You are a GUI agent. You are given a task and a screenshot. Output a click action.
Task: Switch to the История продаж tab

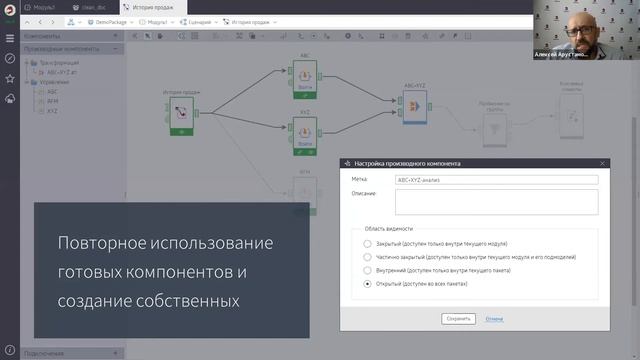pyautogui.click(x=153, y=7)
